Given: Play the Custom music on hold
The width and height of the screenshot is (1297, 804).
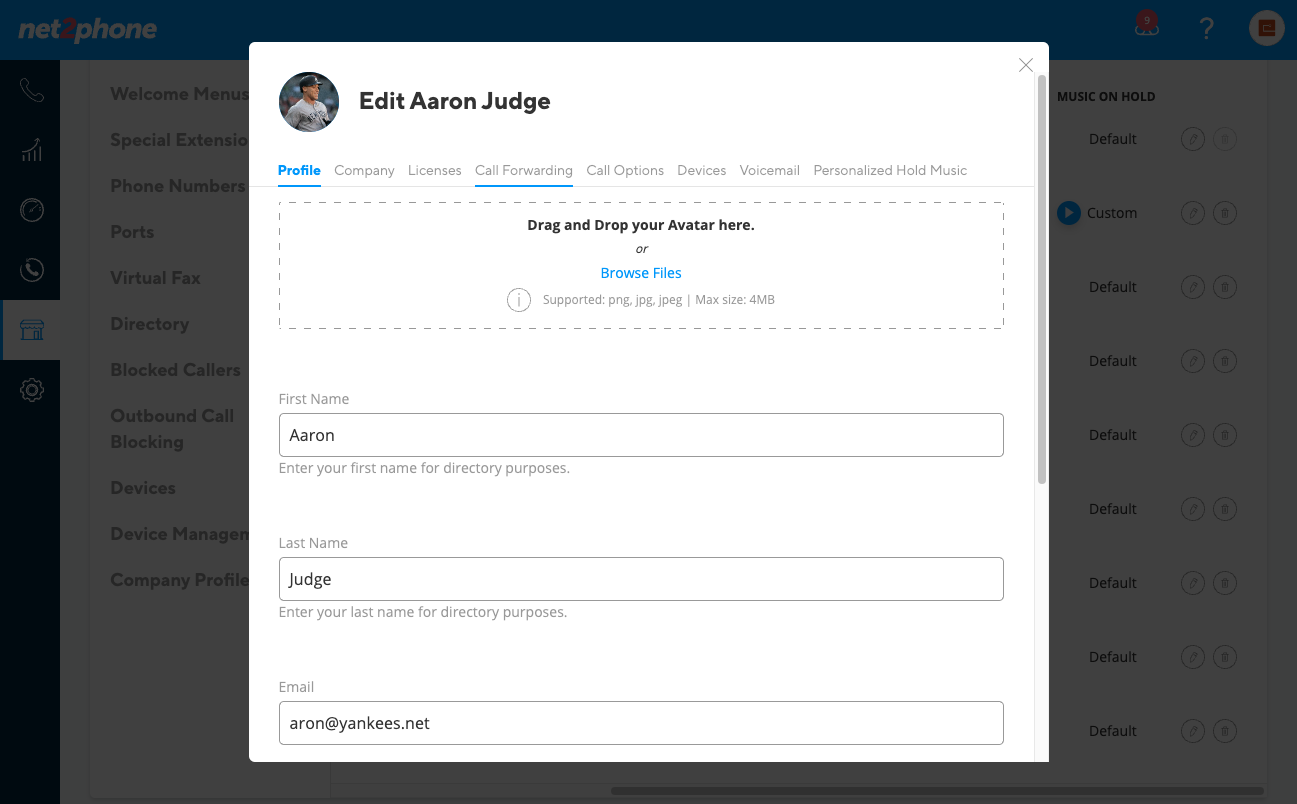Looking at the screenshot, I should [x=1069, y=213].
